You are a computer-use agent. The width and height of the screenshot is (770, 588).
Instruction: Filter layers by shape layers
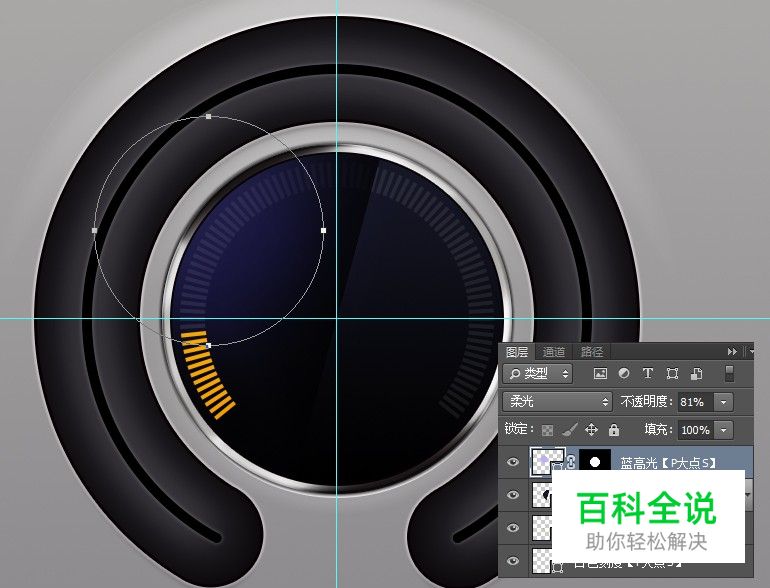(672, 374)
